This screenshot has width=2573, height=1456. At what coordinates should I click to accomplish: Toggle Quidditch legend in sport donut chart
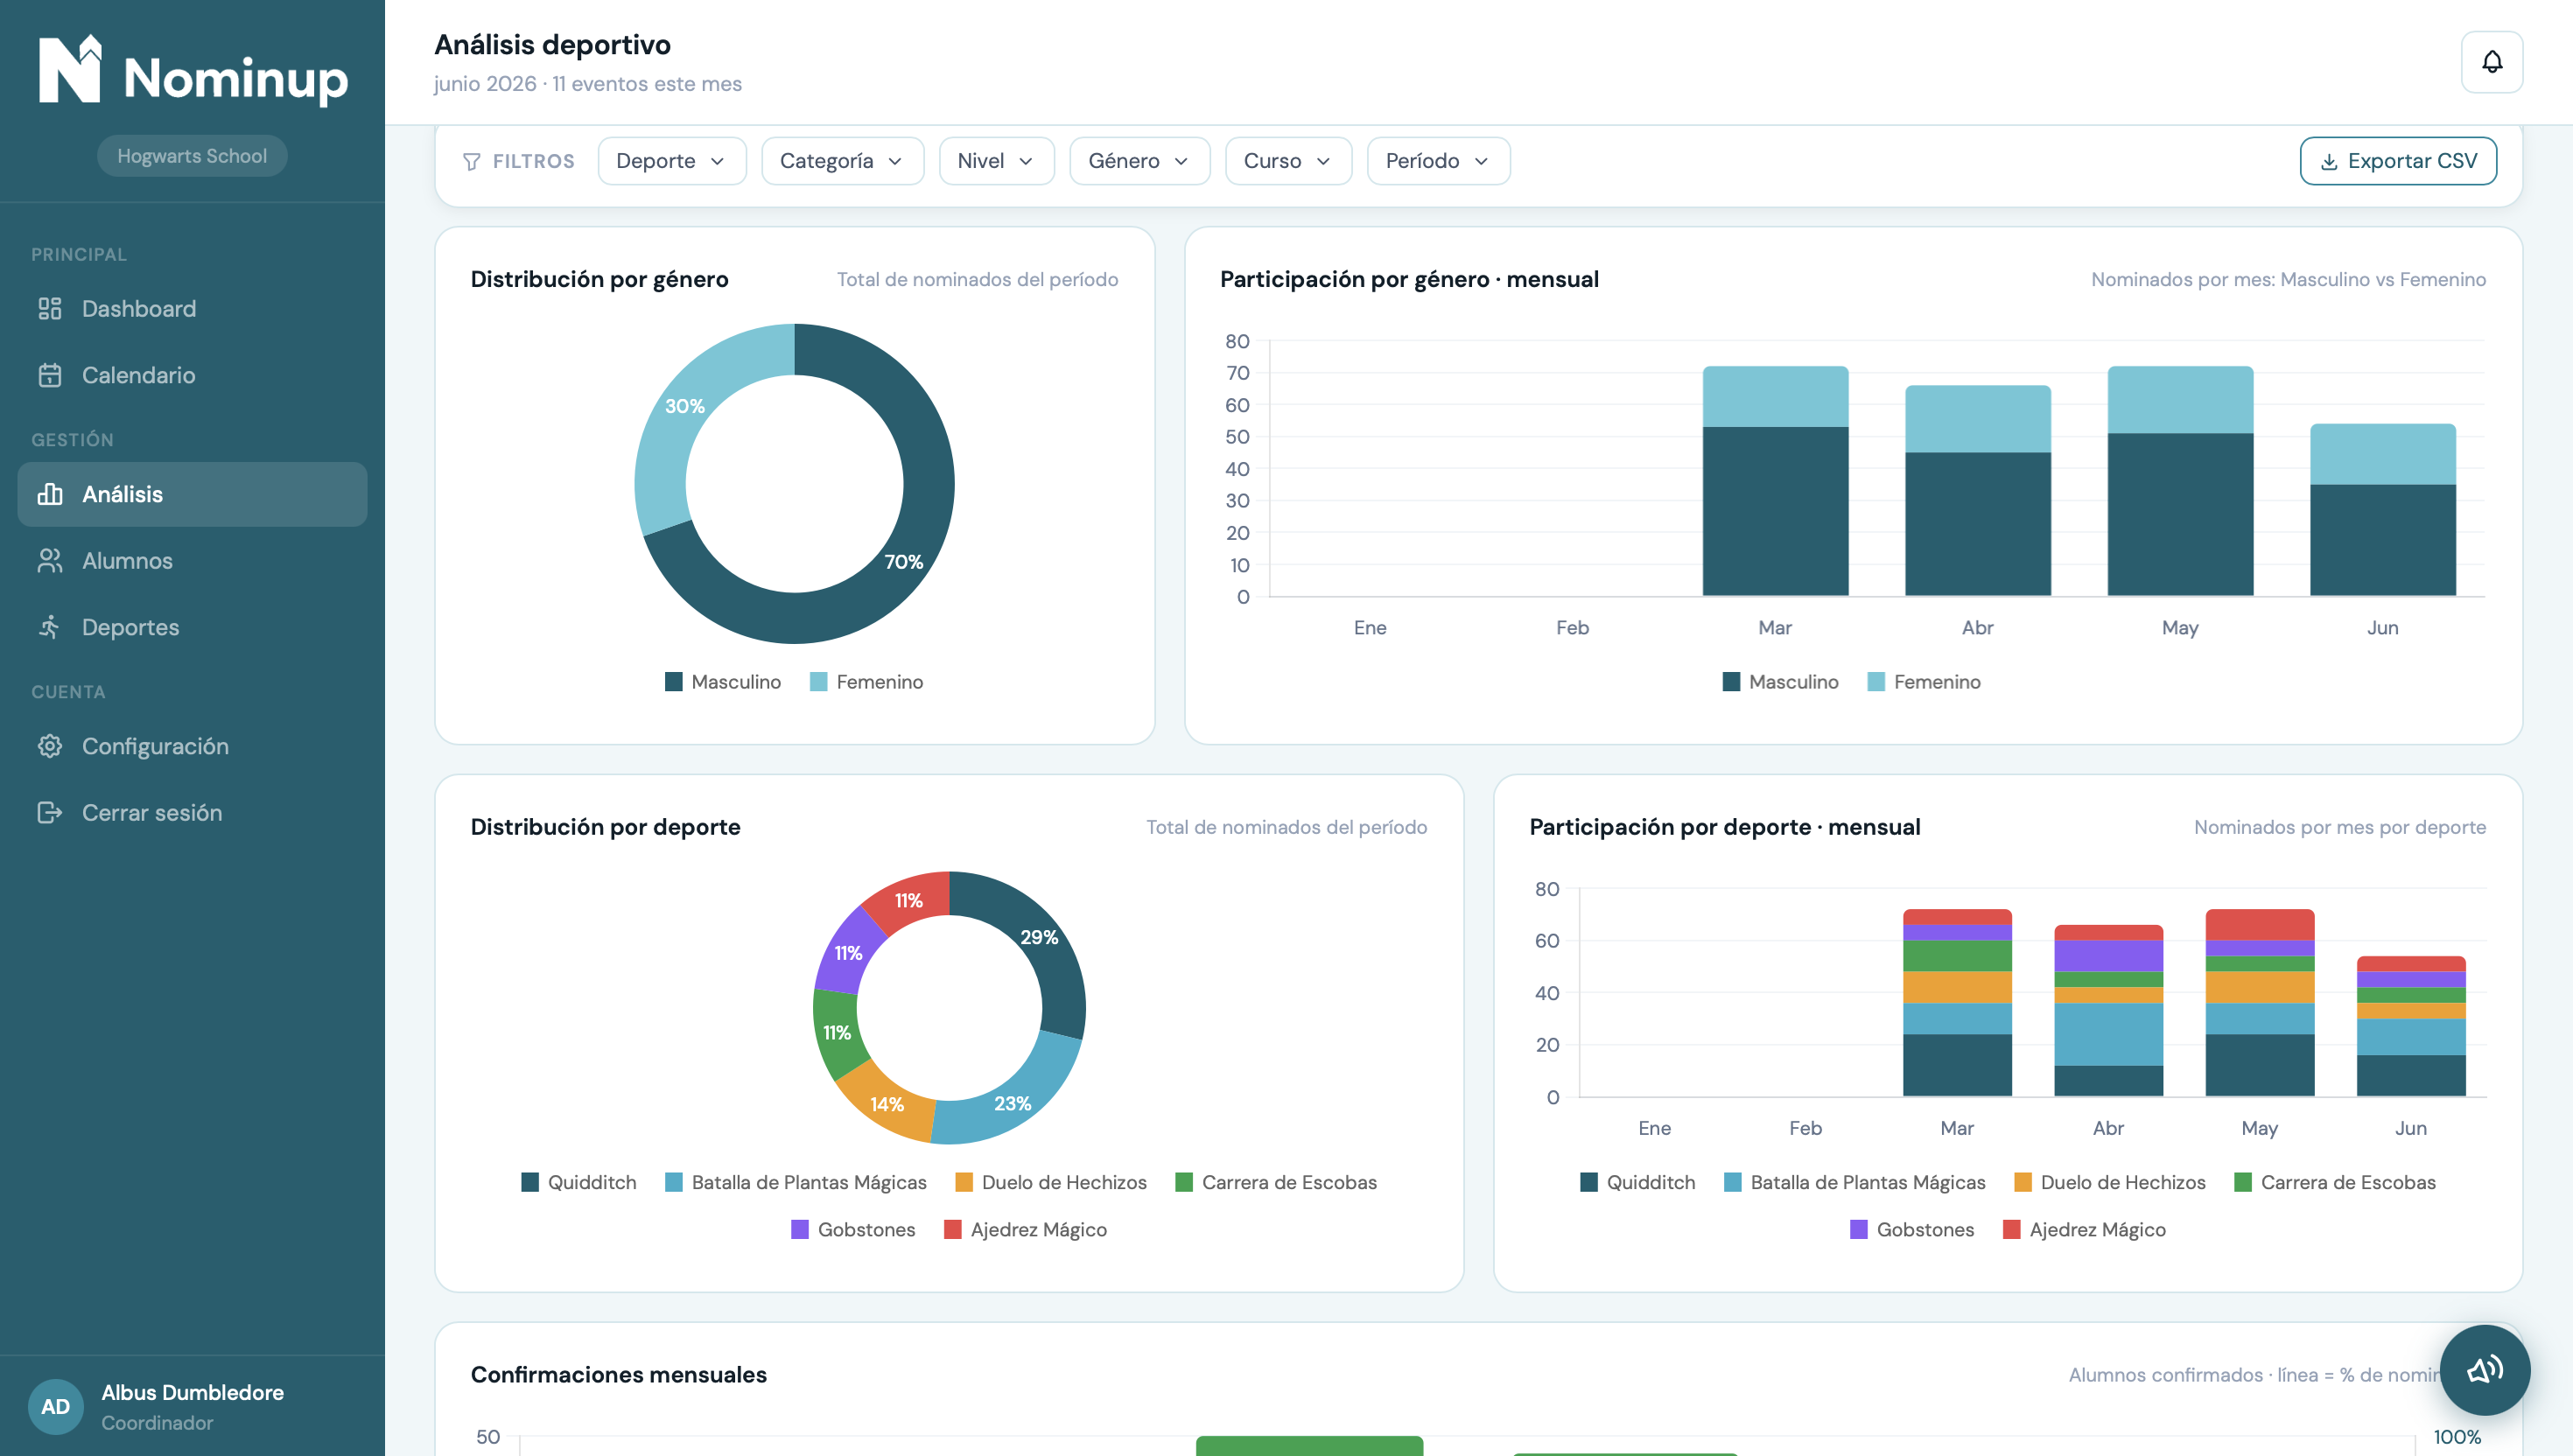point(579,1182)
